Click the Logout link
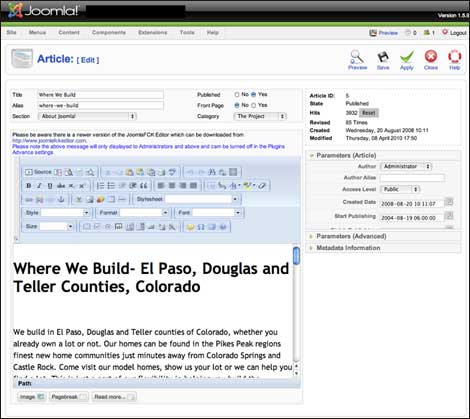Screen dimensions: 470x419 click(x=455, y=33)
